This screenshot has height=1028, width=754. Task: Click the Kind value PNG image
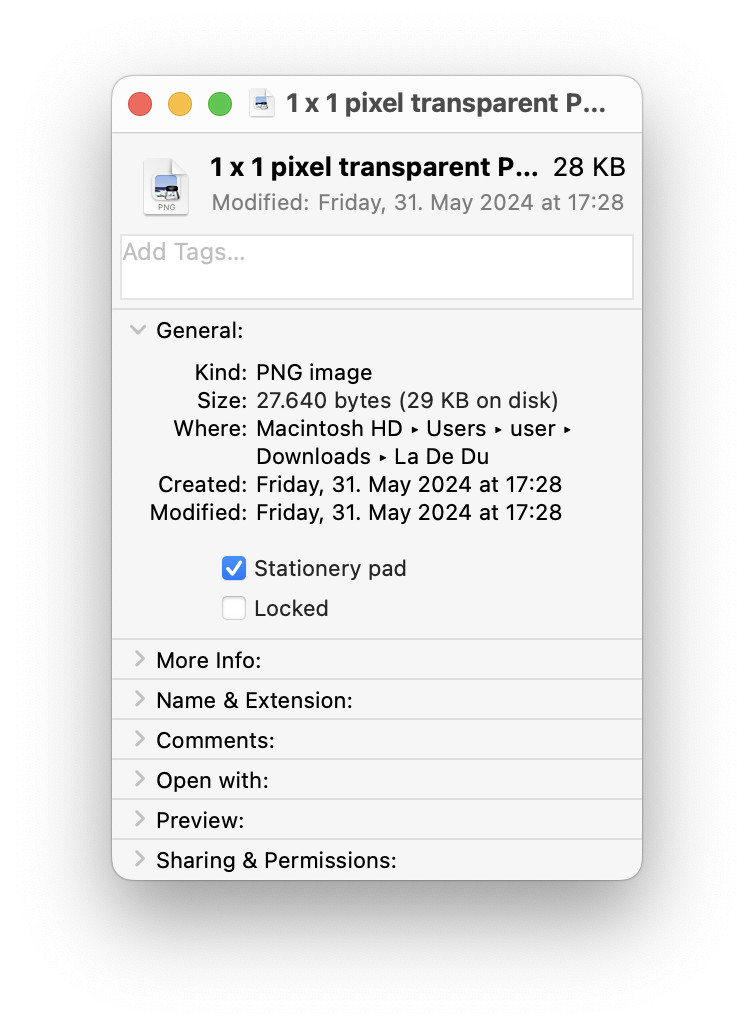tap(314, 372)
